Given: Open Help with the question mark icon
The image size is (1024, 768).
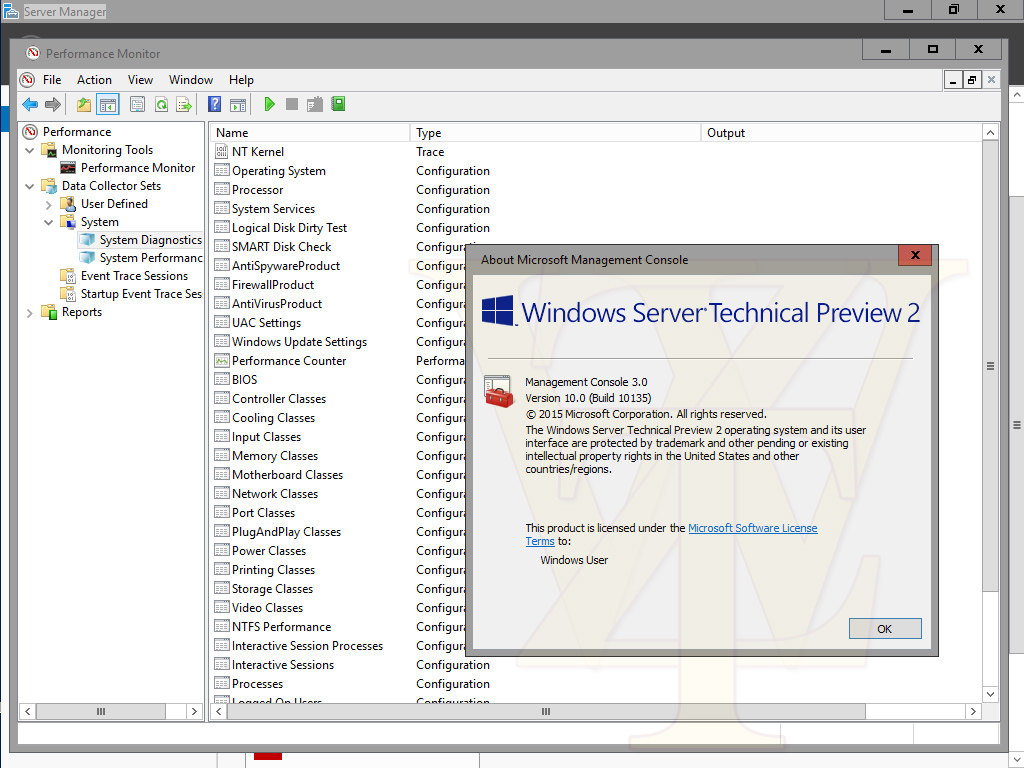Looking at the screenshot, I should (216, 103).
